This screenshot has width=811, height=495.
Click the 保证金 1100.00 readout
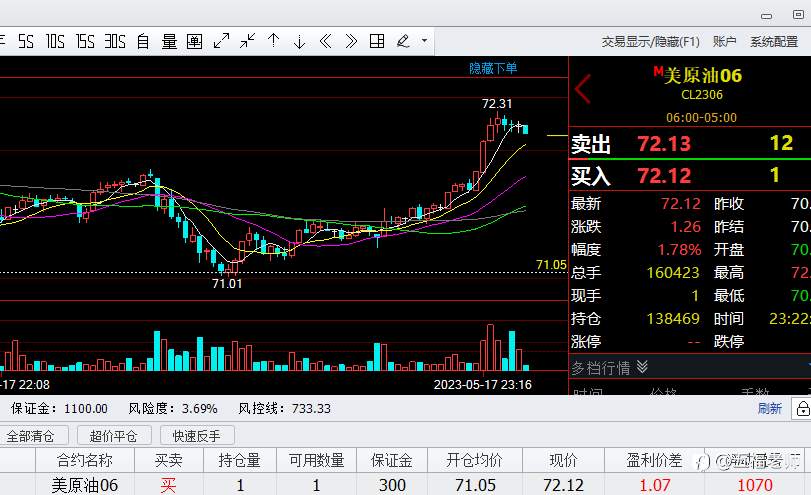point(59,409)
